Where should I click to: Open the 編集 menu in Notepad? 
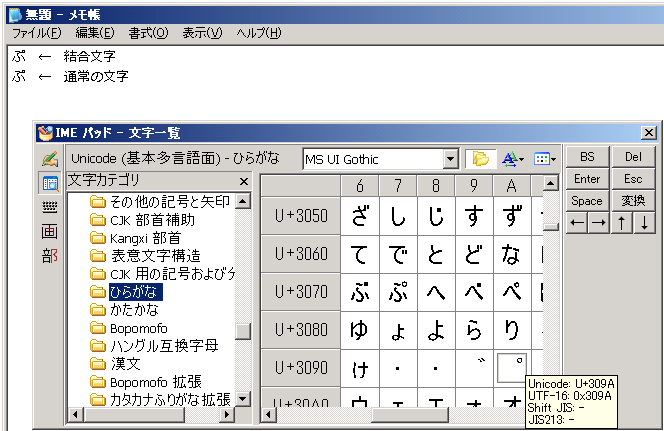click(95, 33)
